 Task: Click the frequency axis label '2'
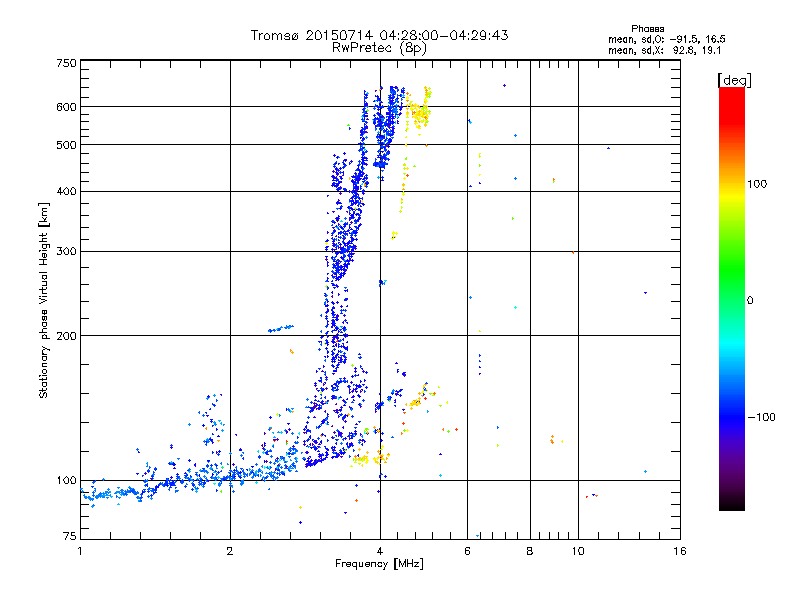click(x=230, y=551)
